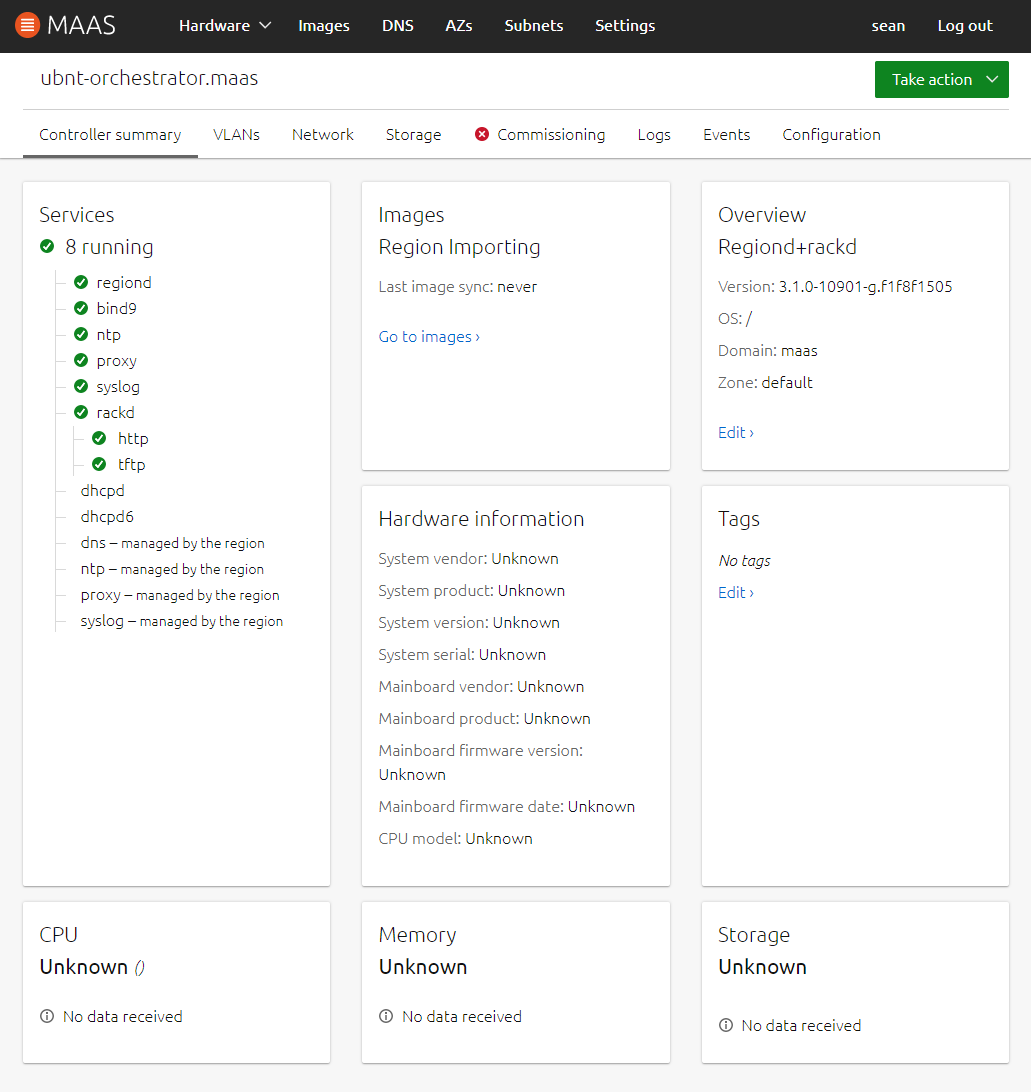Click the MAAS logo icon

(28, 26)
